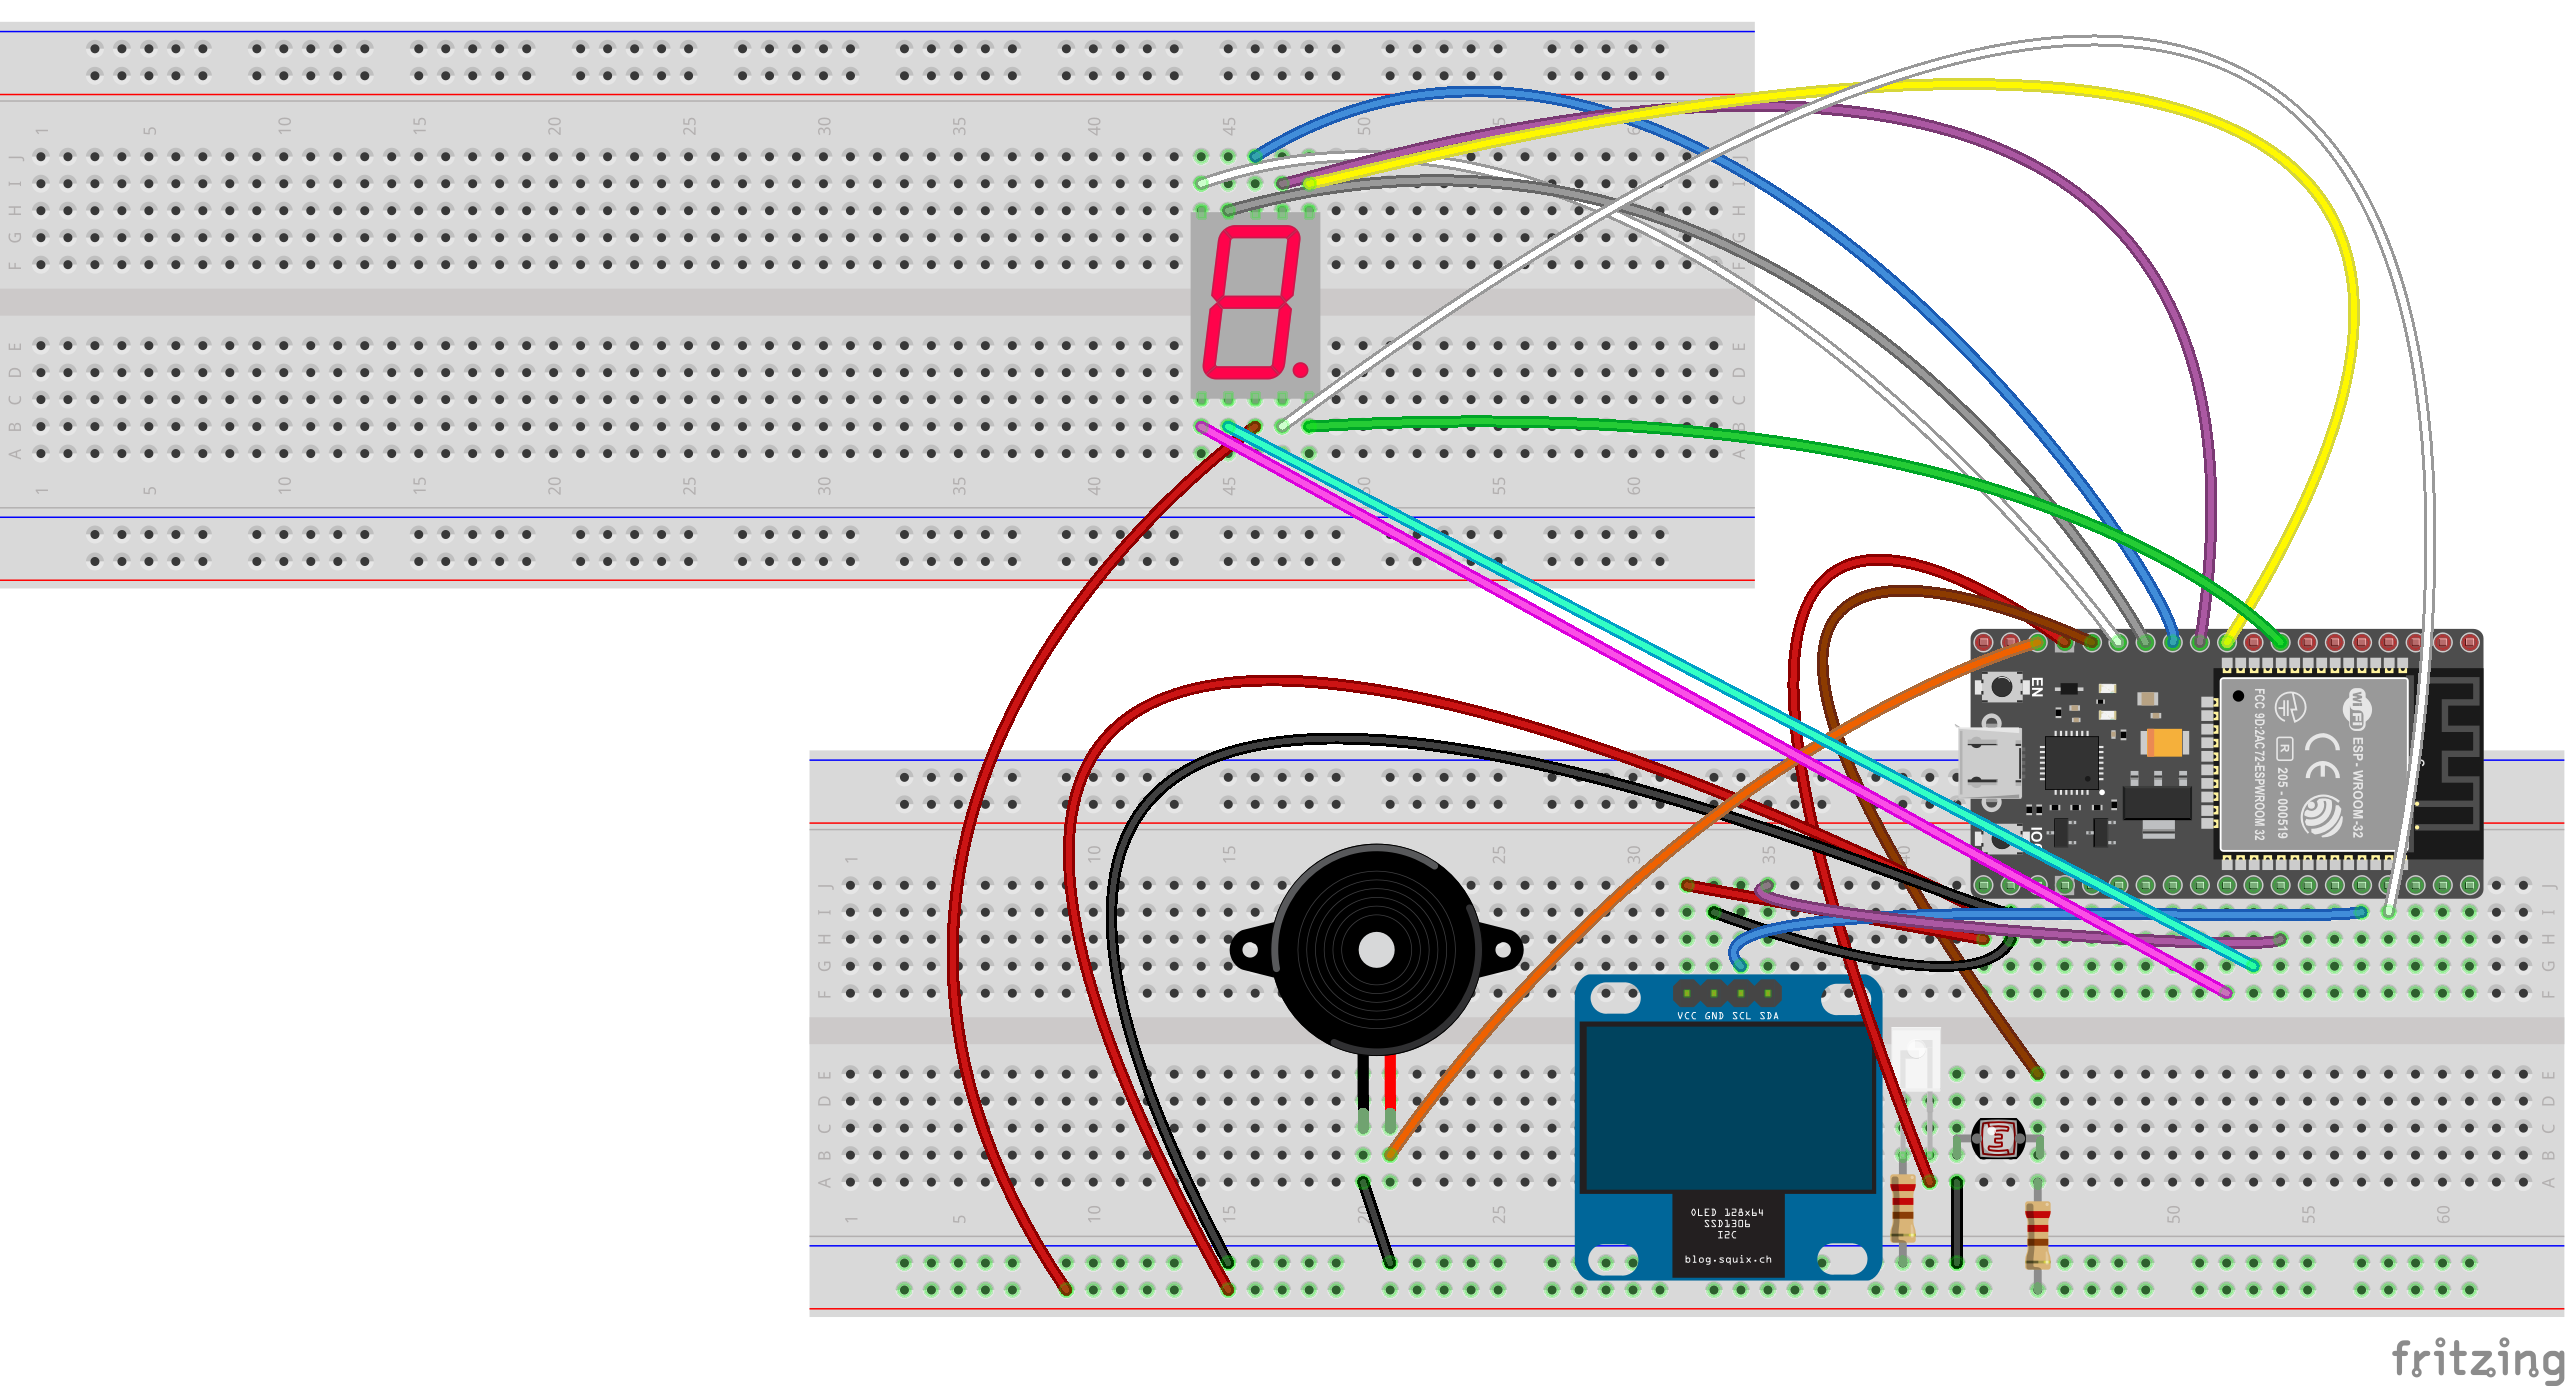Viewport: 2565px width, 1386px height.
Task: Click the OLED VCC header pin
Action: pyautogui.click(x=1687, y=994)
